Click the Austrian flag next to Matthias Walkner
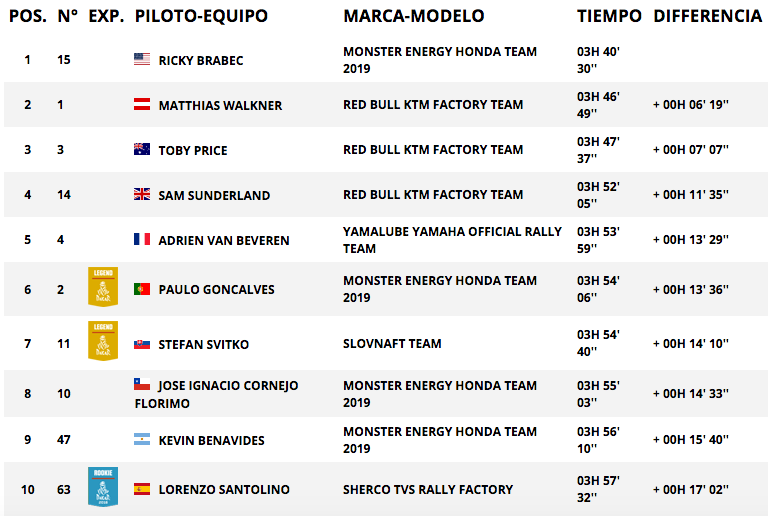Viewport: 768px width, 516px height. point(142,104)
